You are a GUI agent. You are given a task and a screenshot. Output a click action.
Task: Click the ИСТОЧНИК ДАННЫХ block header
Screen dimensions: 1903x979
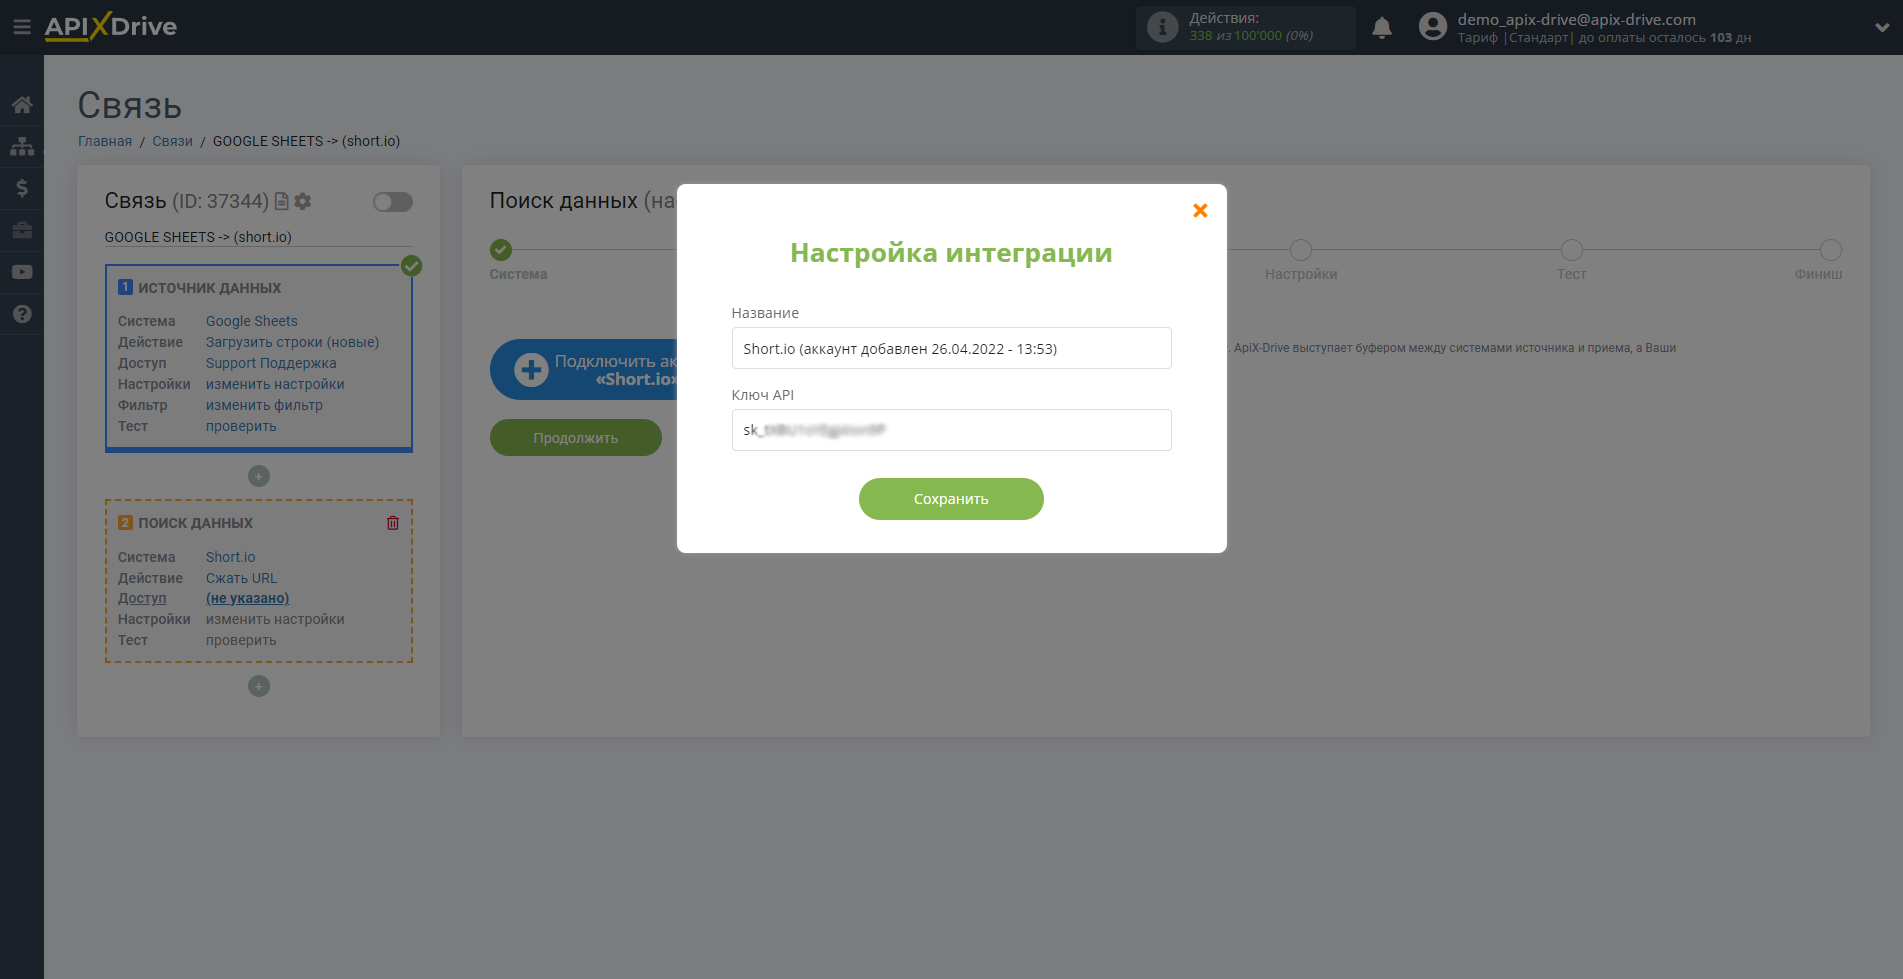(209, 288)
